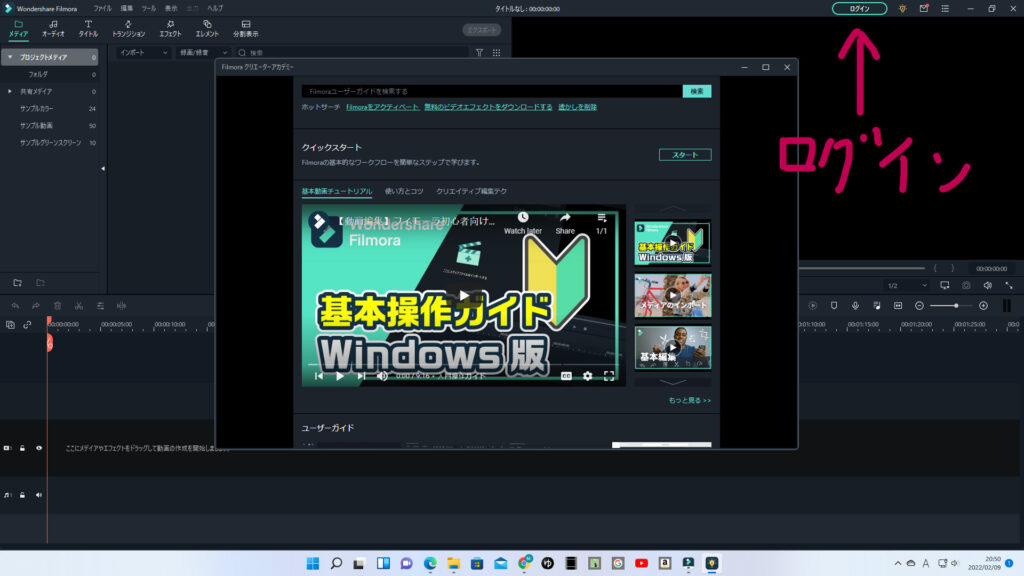Screen dimensions: 1024x576
Task: Click the redo arrow in timeline toolbar
Action: click(36, 306)
